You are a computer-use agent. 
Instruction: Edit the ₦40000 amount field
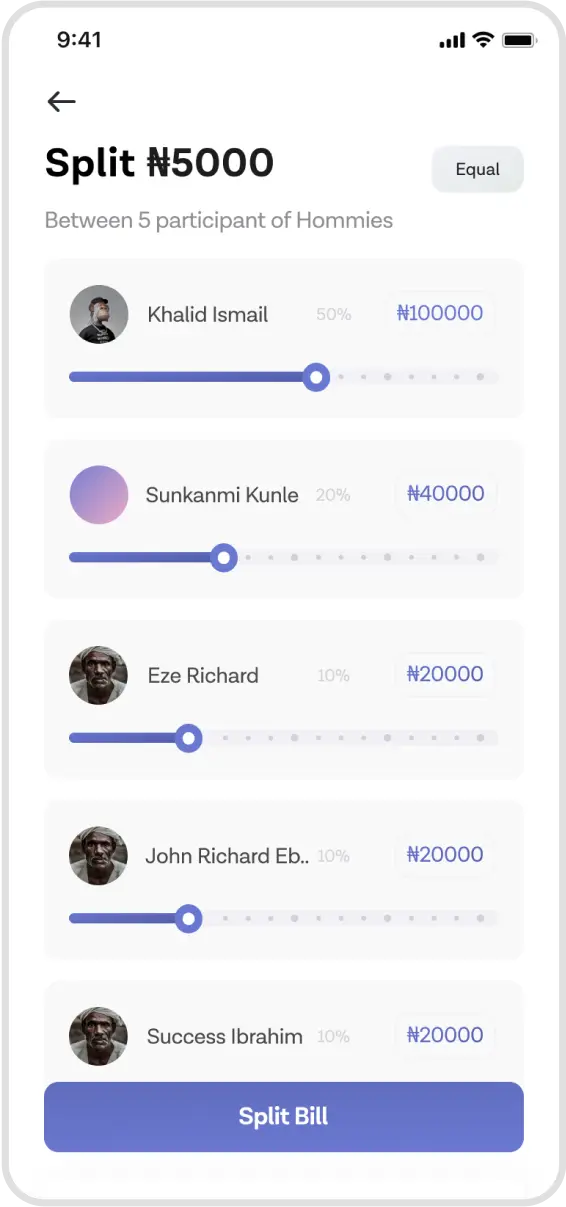(x=446, y=493)
